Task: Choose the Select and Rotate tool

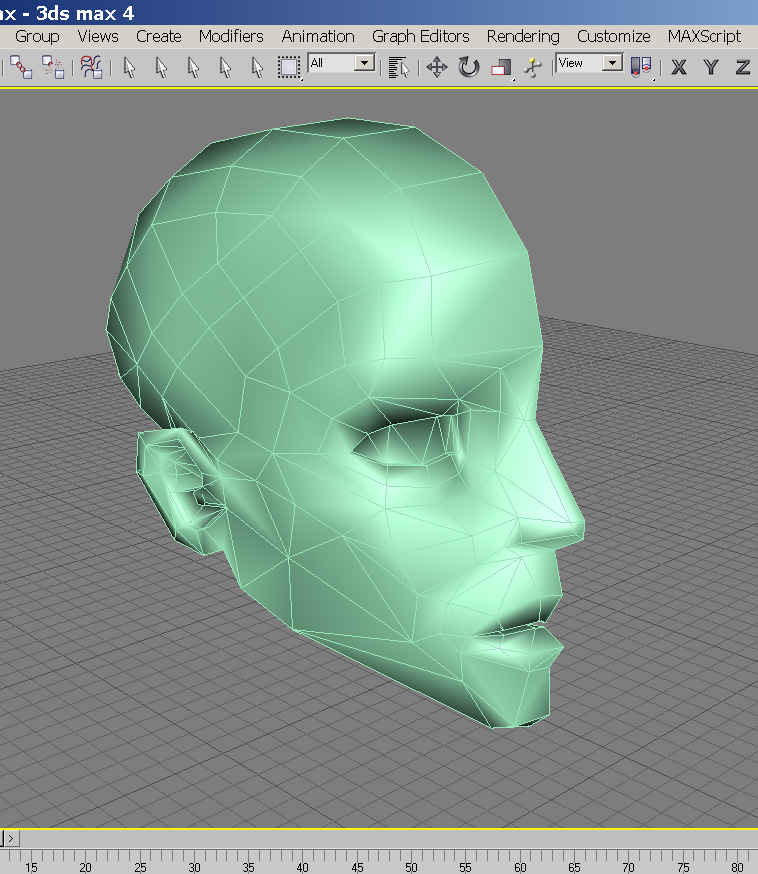Action: (468, 67)
